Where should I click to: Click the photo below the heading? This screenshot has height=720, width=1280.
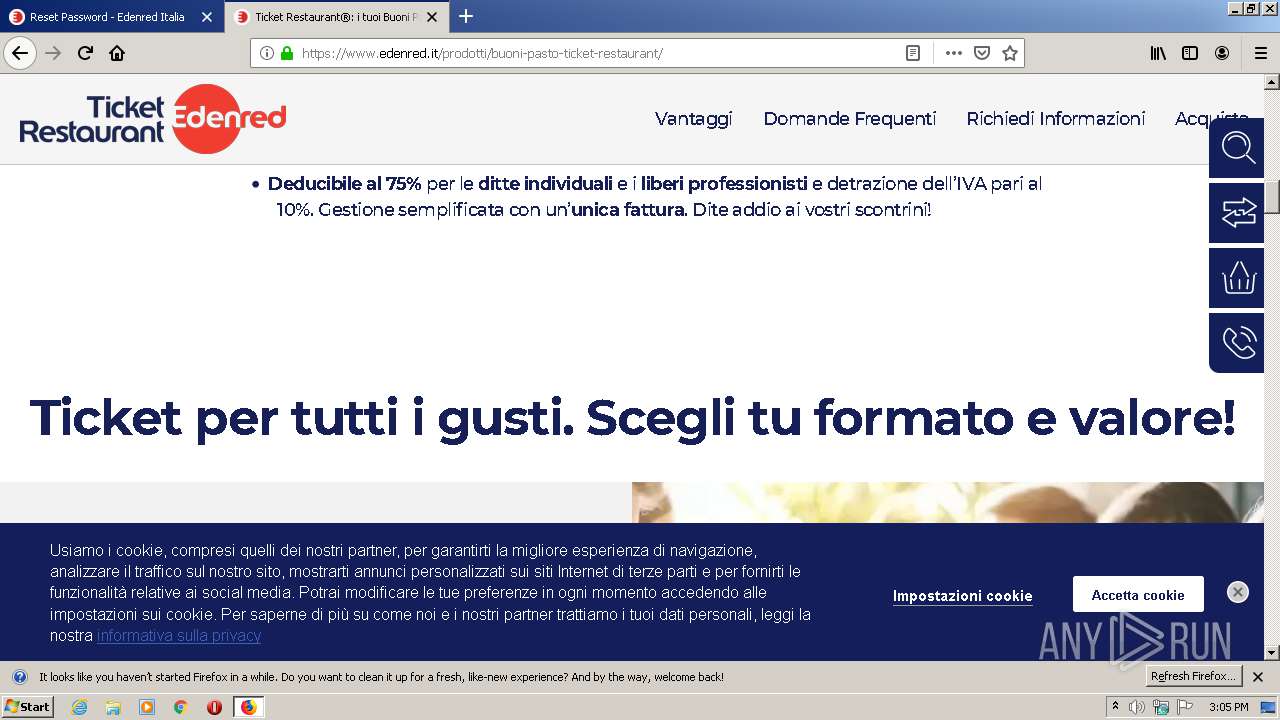coord(948,503)
